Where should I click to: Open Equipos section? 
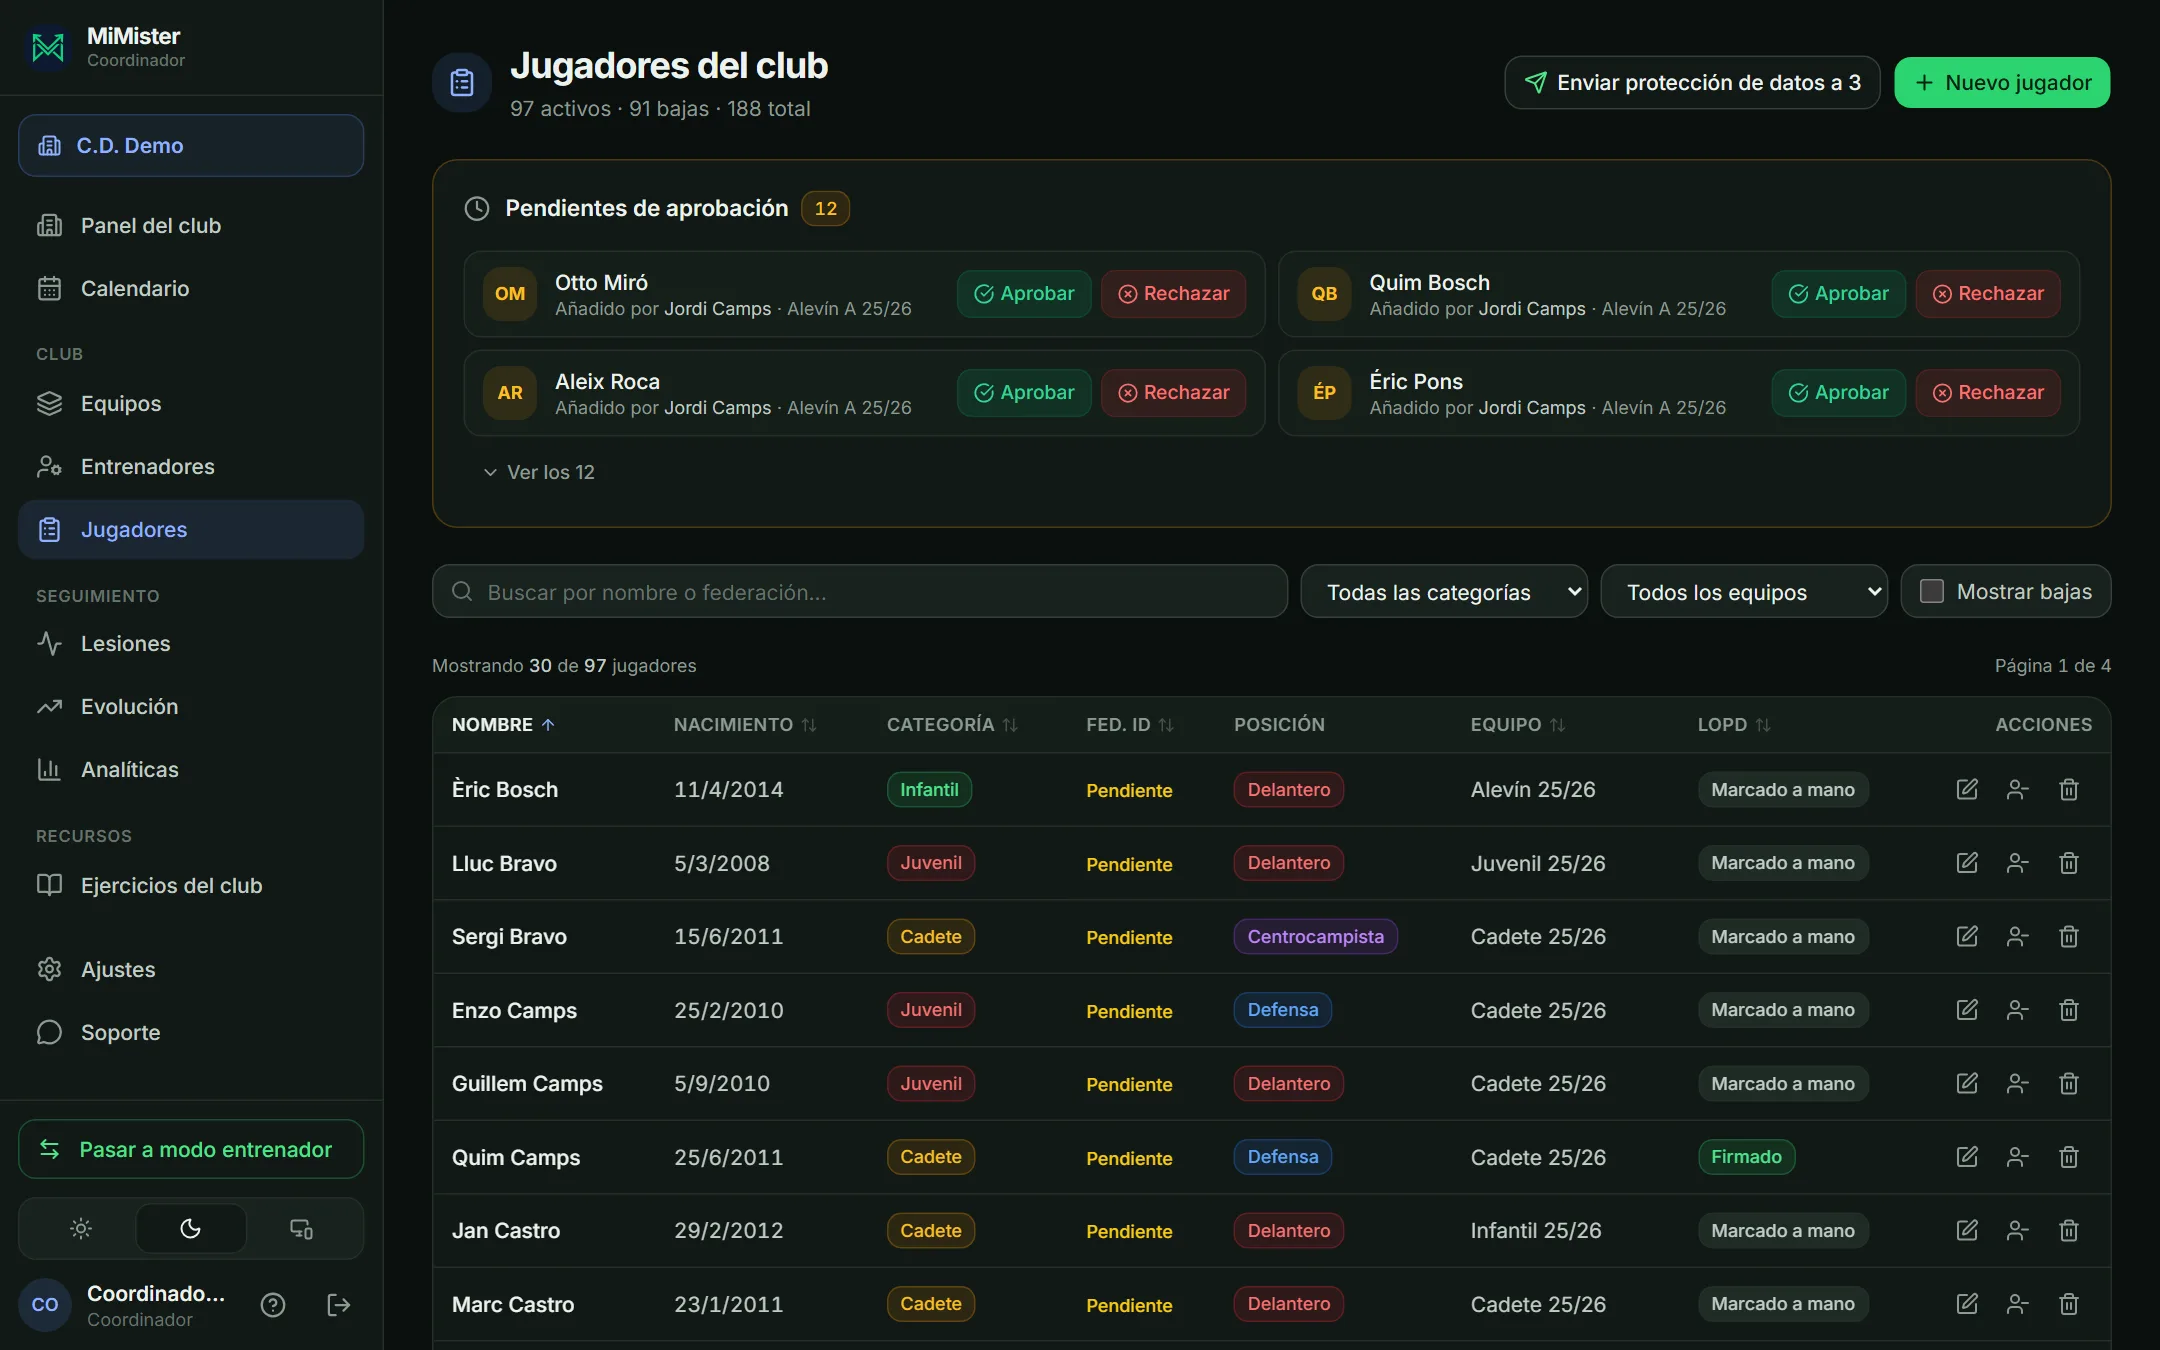coord(191,404)
